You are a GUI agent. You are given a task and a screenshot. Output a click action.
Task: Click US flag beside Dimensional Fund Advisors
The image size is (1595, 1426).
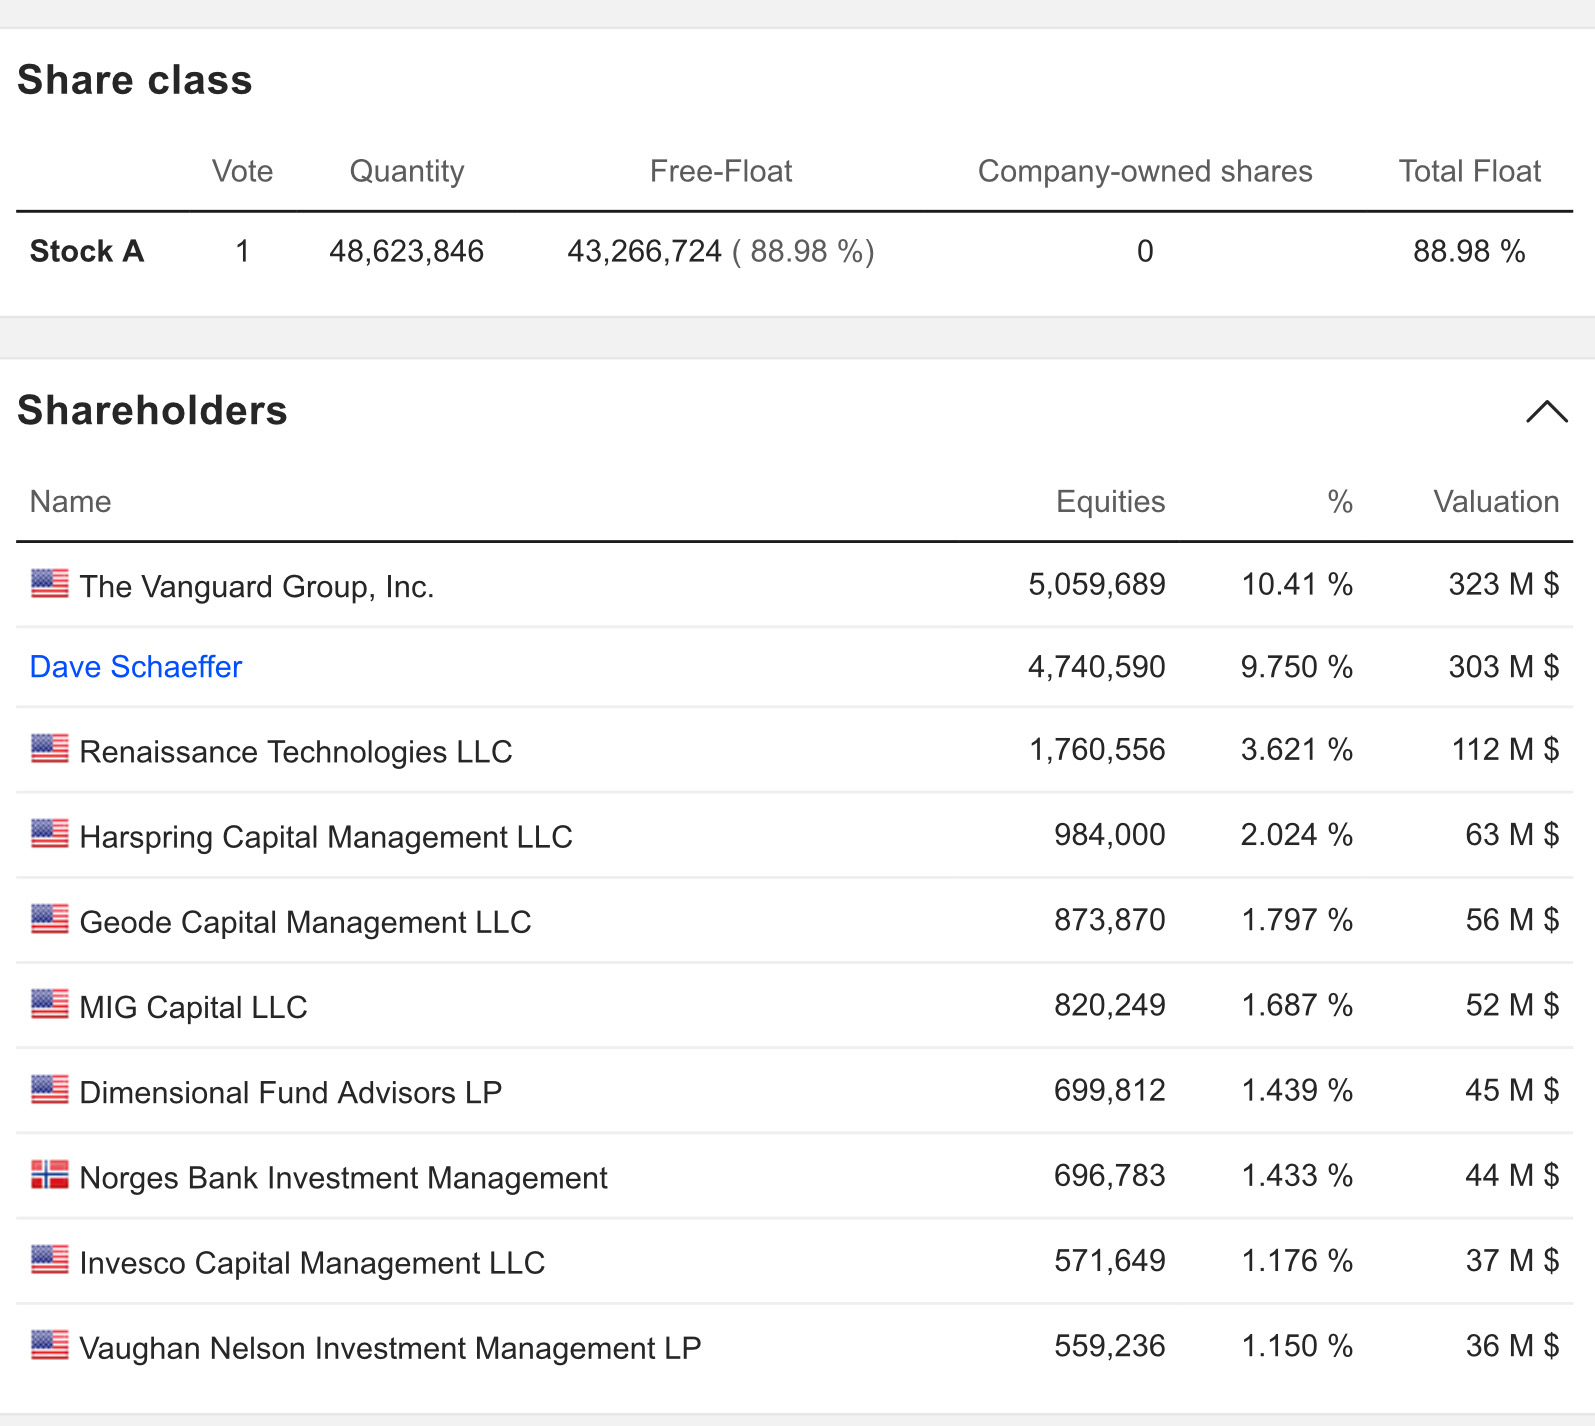[50, 1089]
